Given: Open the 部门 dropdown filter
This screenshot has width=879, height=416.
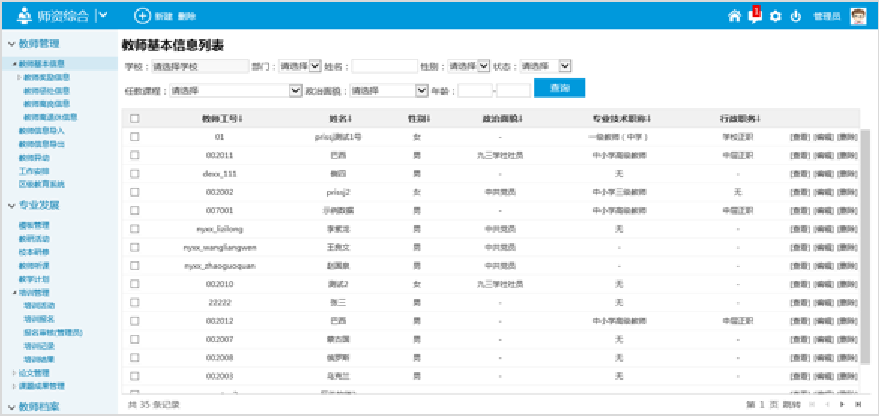Looking at the screenshot, I should [x=299, y=66].
